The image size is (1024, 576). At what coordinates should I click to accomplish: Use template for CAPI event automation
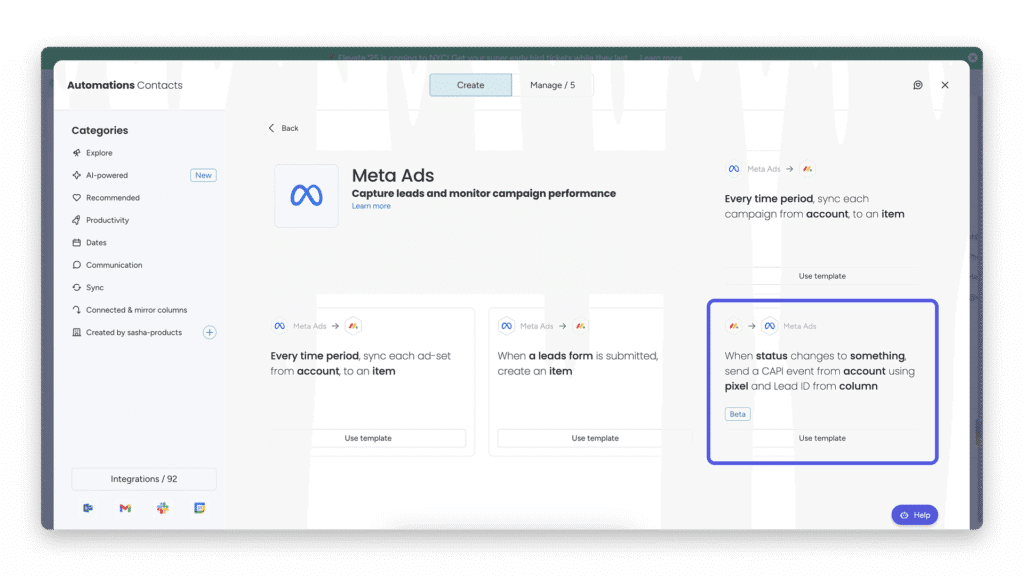point(822,438)
